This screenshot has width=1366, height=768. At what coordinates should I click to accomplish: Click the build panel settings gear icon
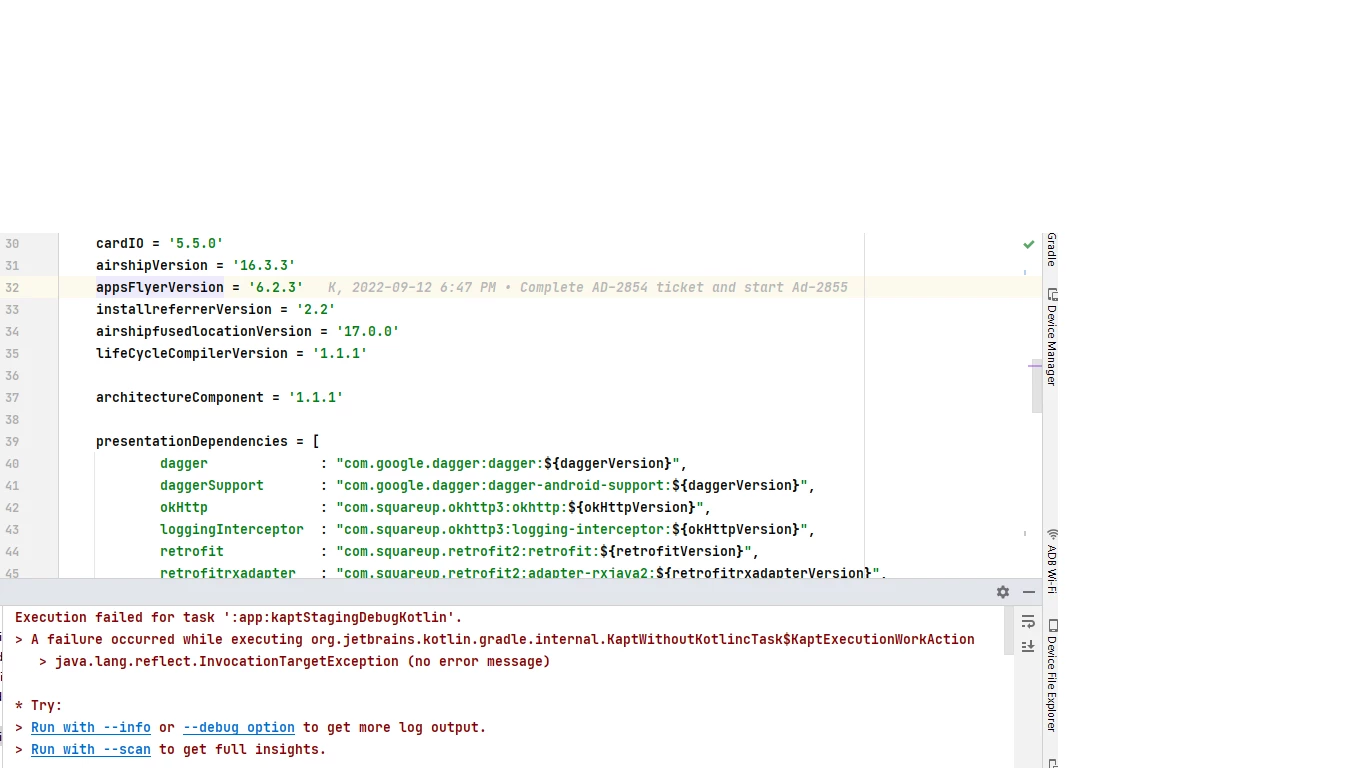tap(1003, 592)
